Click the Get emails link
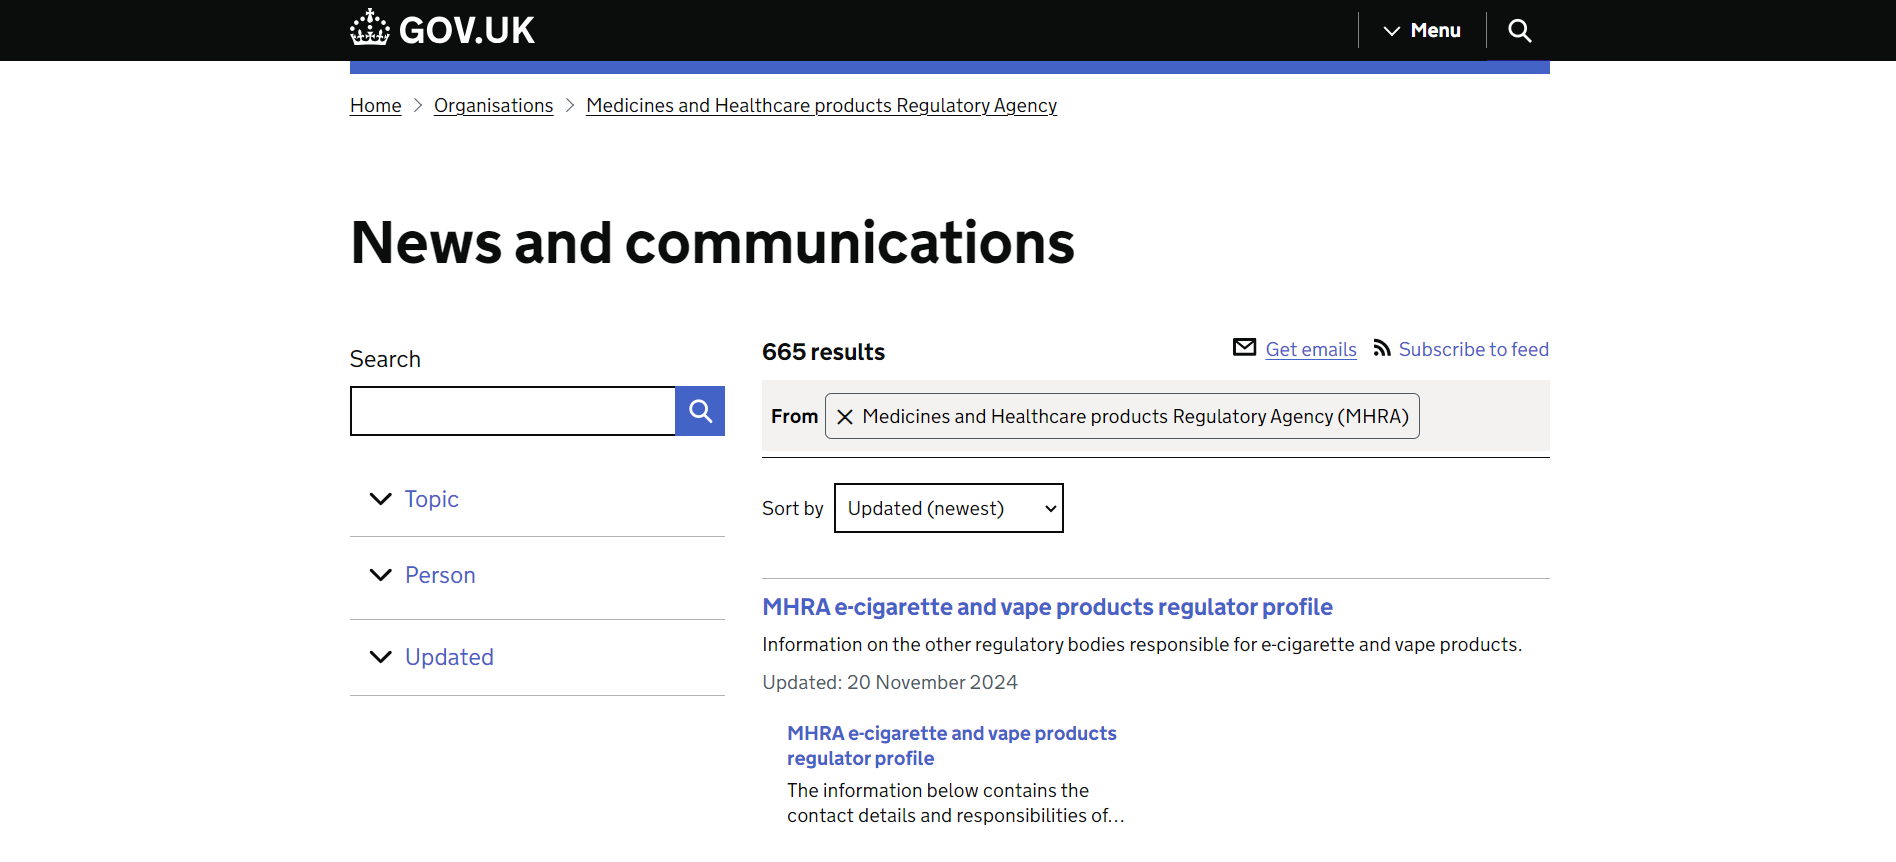Viewport: 1896px width, 862px height. 1310,349
